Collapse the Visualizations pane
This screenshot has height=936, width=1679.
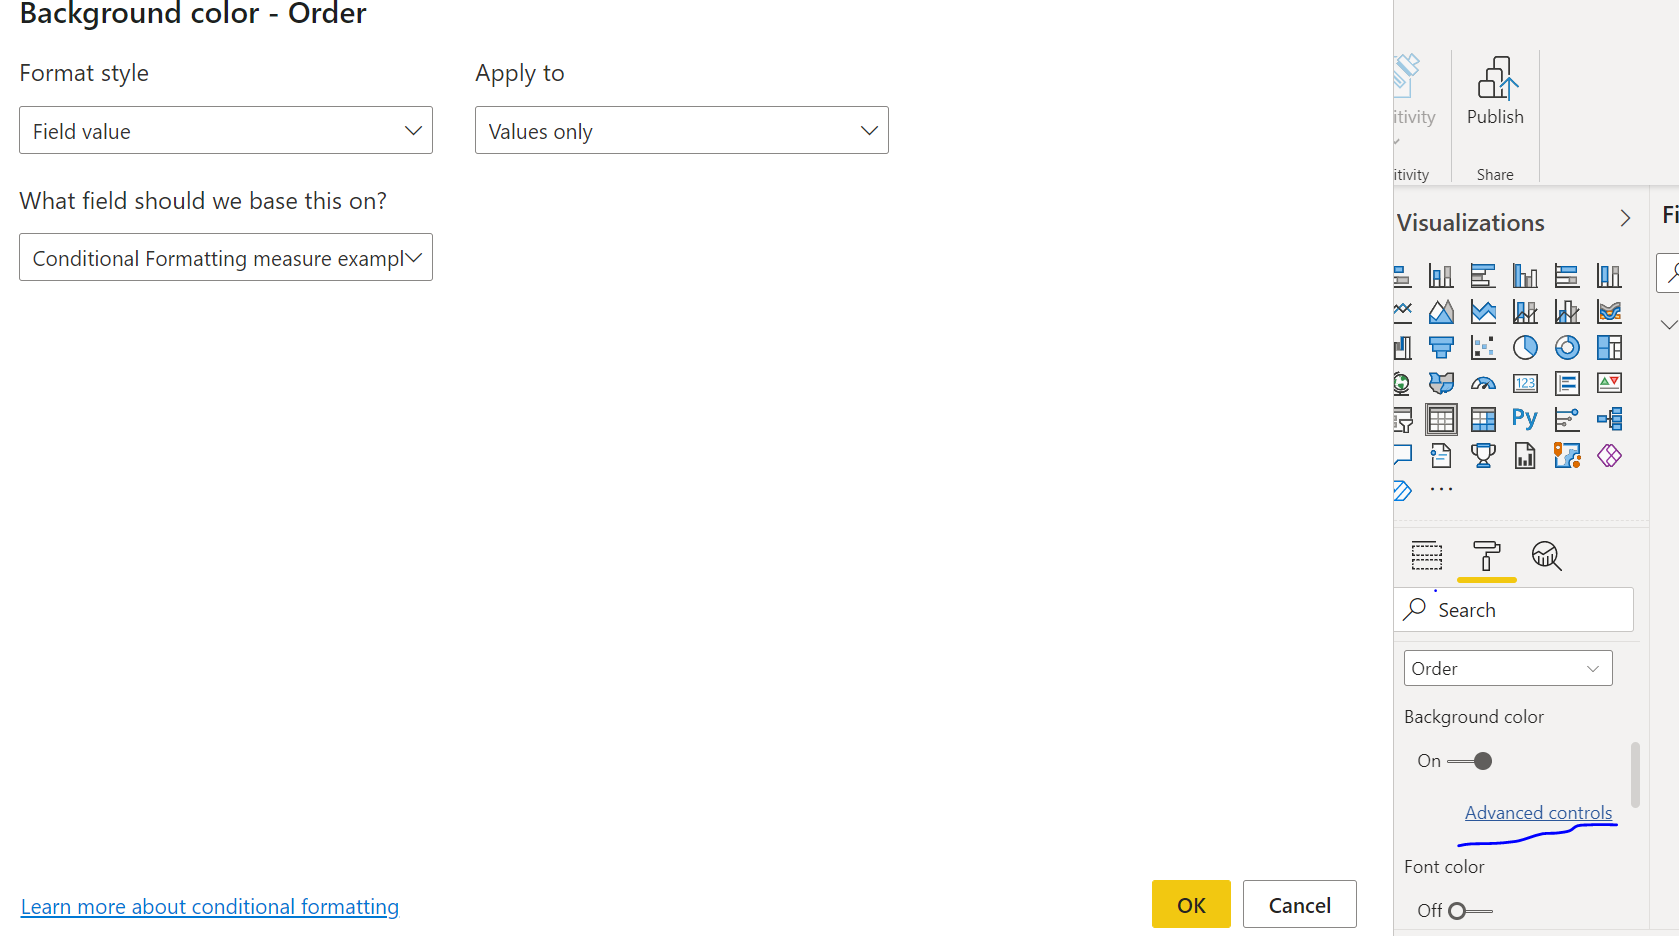[x=1625, y=218]
